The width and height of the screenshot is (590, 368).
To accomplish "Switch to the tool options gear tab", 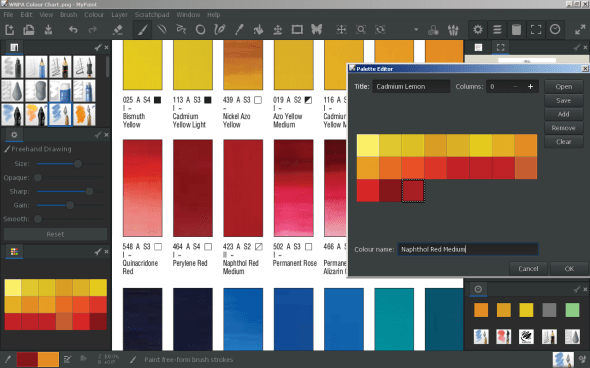I will (x=14, y=135).
